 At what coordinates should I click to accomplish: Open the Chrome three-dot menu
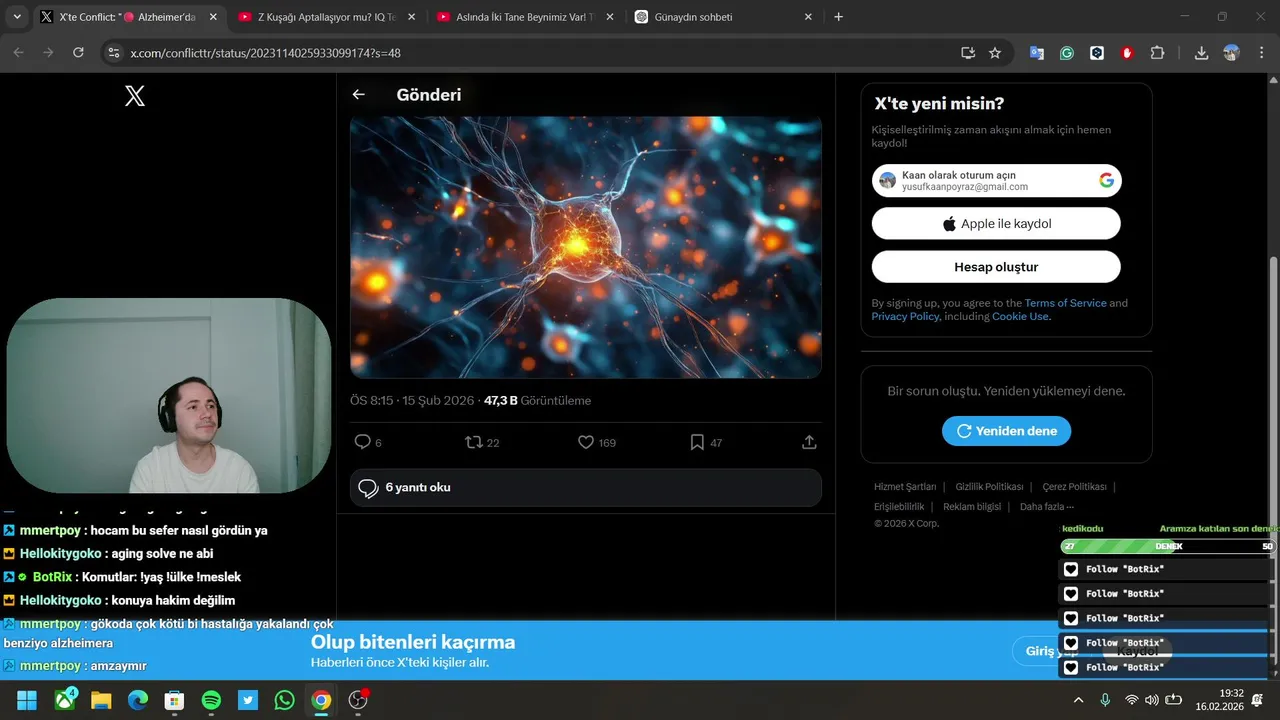1261,53
